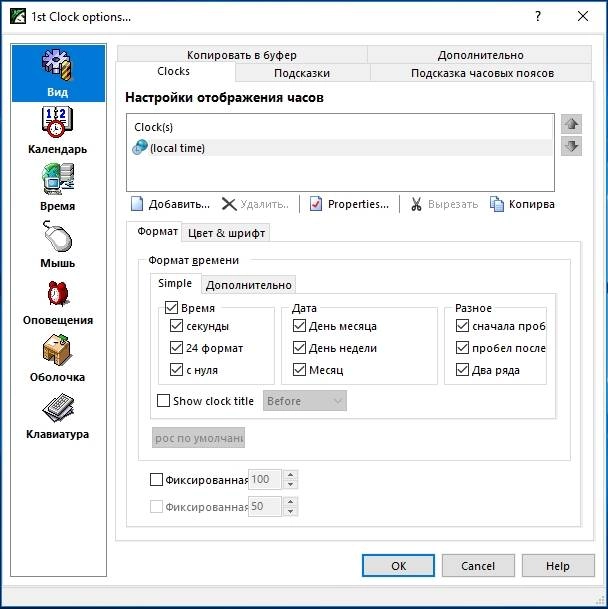This screenshot has height=609, width=608.
Task: Toggle the Месяц checkbox
Action: [x=299, y=369]
